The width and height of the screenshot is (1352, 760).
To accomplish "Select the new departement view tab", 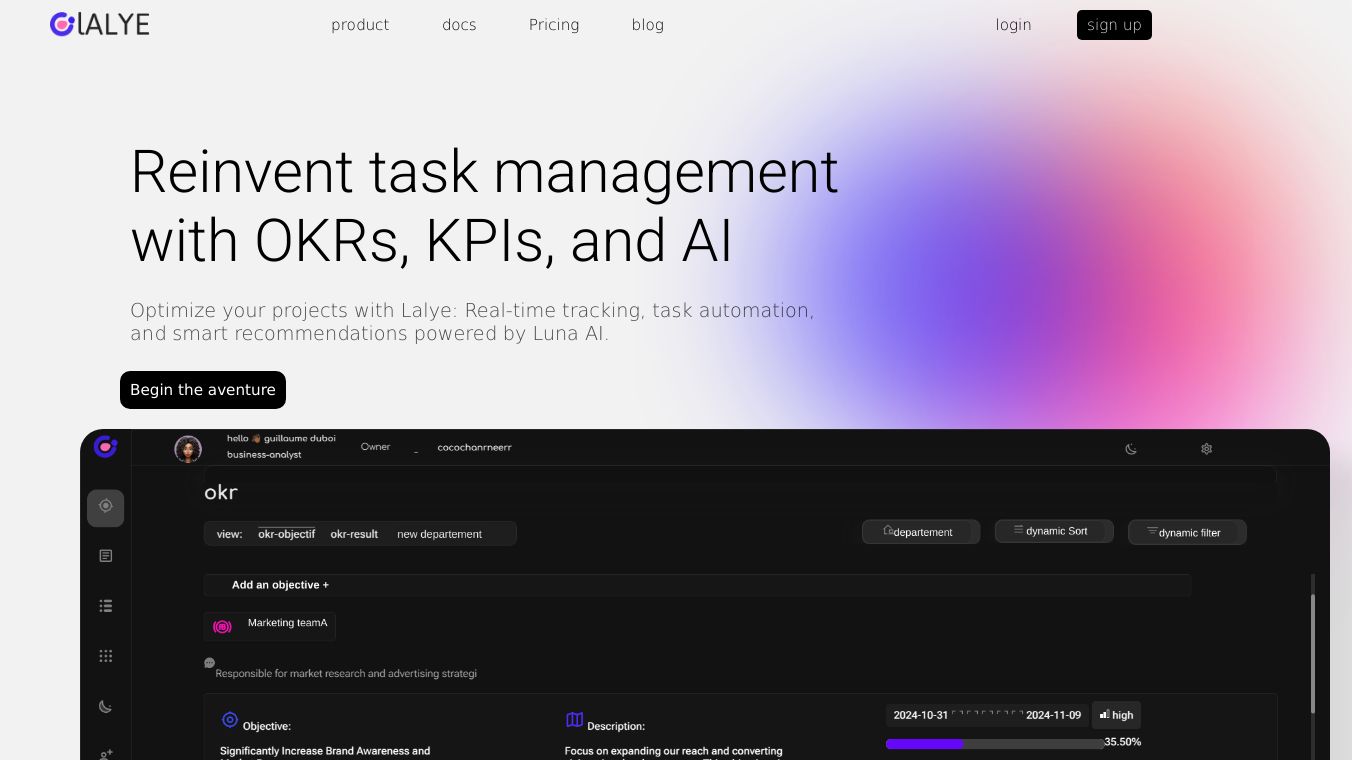I will pos(439,534).
